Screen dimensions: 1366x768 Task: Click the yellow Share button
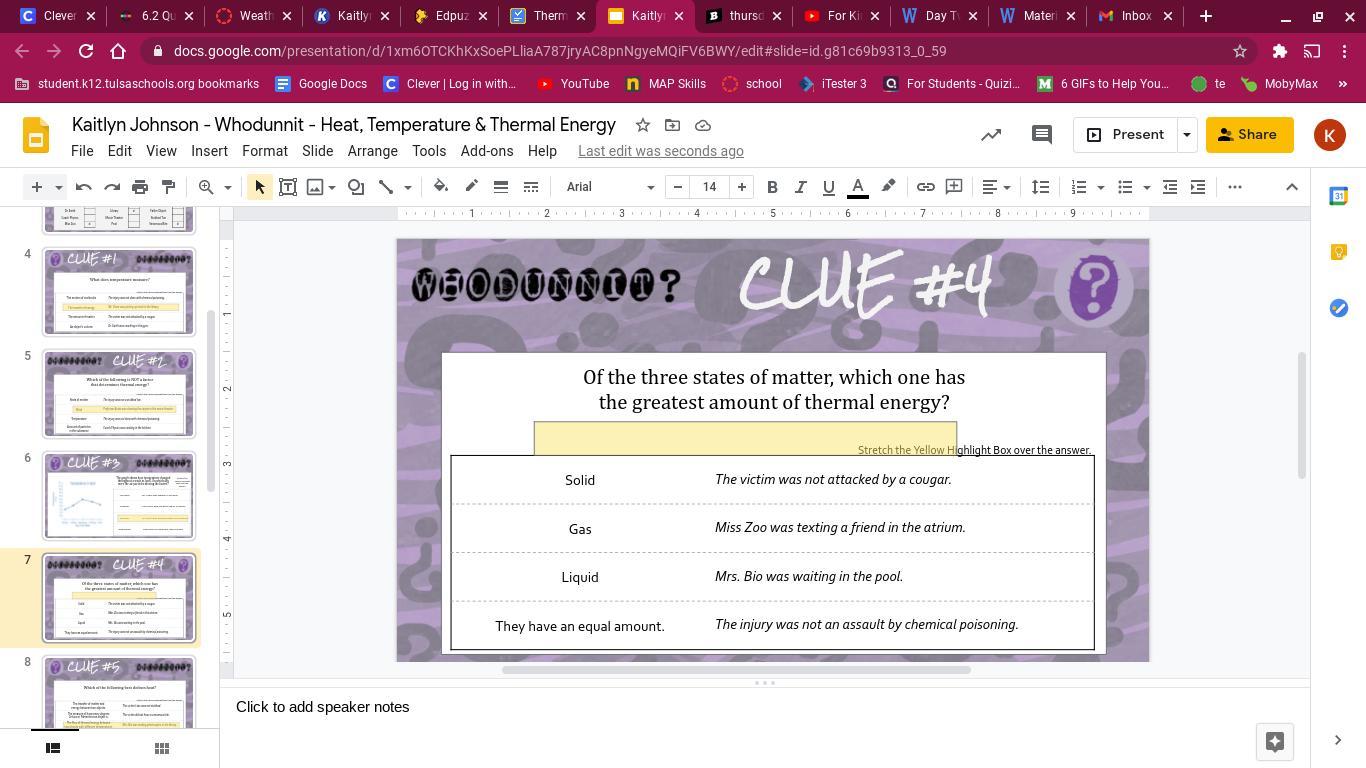click(1248, 135)
